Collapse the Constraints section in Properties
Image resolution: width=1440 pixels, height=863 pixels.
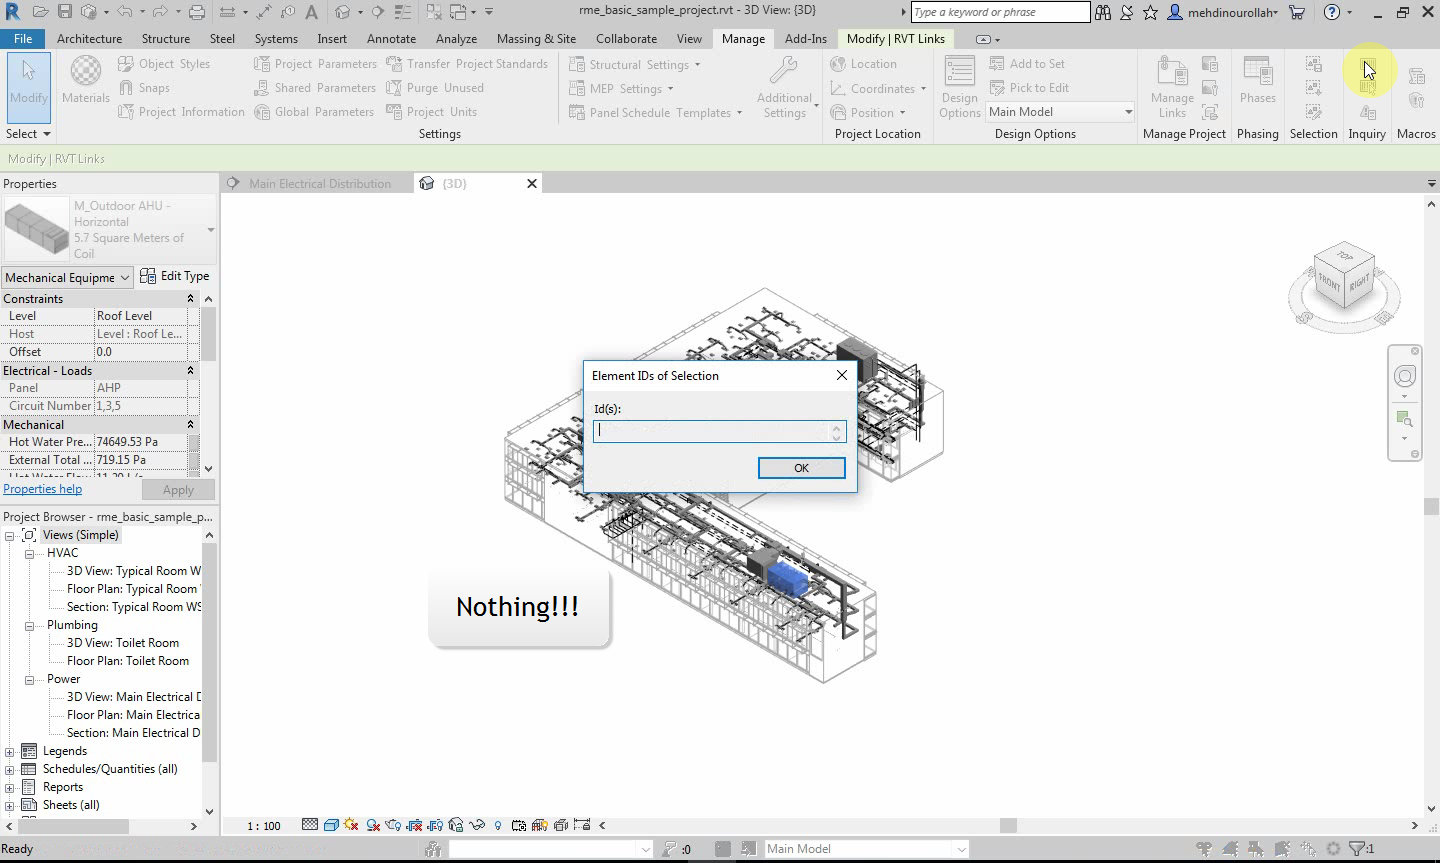tap(190, 299)
